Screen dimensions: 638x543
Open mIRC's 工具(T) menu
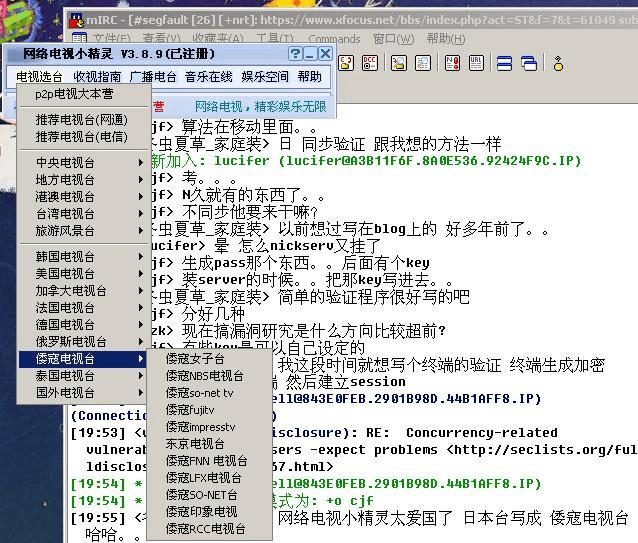coord(275,39)
